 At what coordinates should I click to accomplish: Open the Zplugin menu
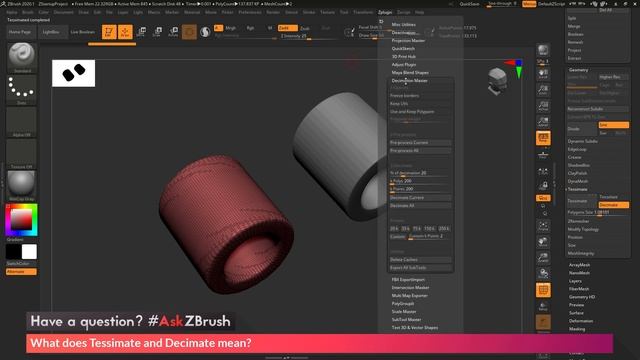point(385,12)
